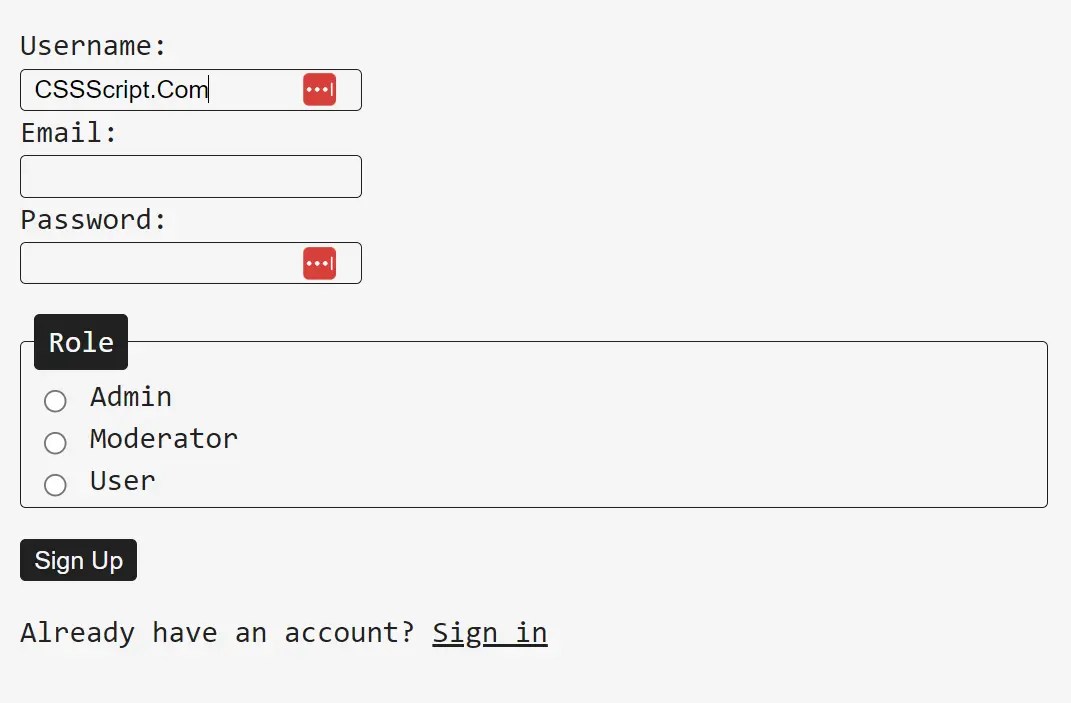Image resolution: width=1071 pixels, height=703 pixels.
Task: Select the Admin role
Action: (55, 400)
